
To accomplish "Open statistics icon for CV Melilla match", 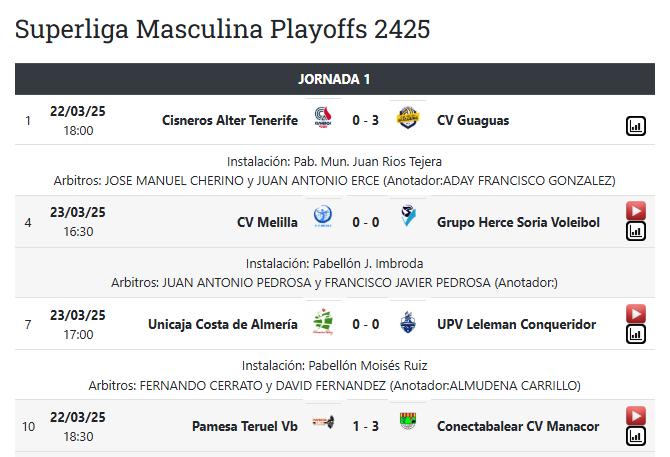I will 636,232.
